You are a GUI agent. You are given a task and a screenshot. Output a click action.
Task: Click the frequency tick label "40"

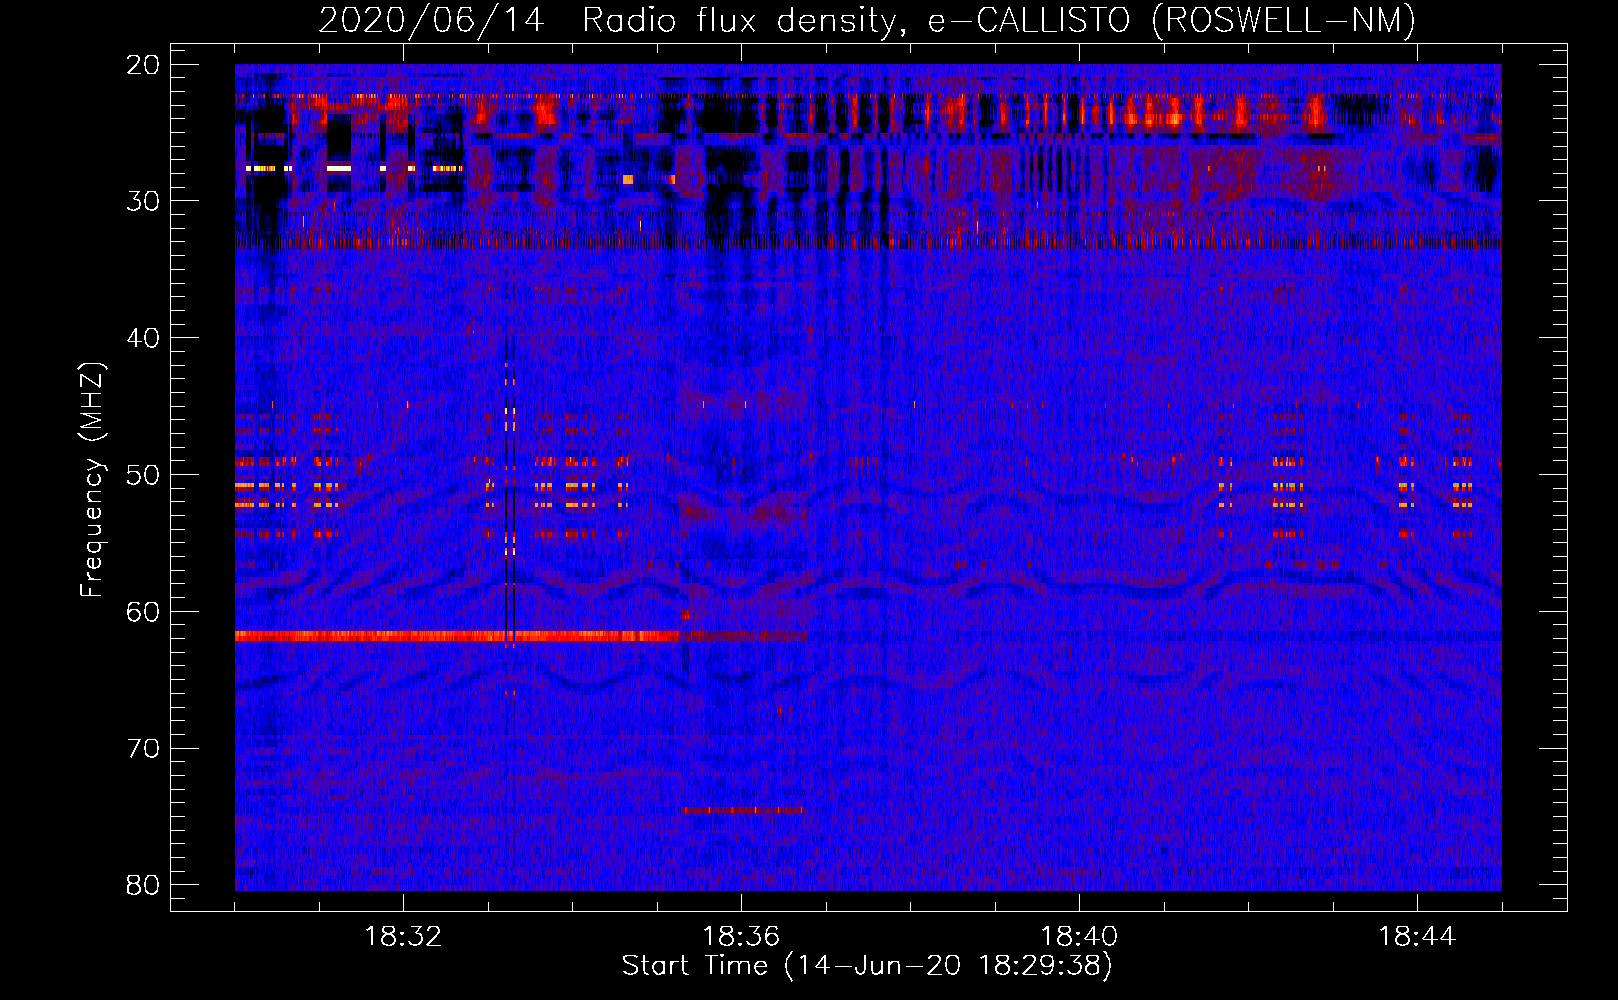coord(144,338)
